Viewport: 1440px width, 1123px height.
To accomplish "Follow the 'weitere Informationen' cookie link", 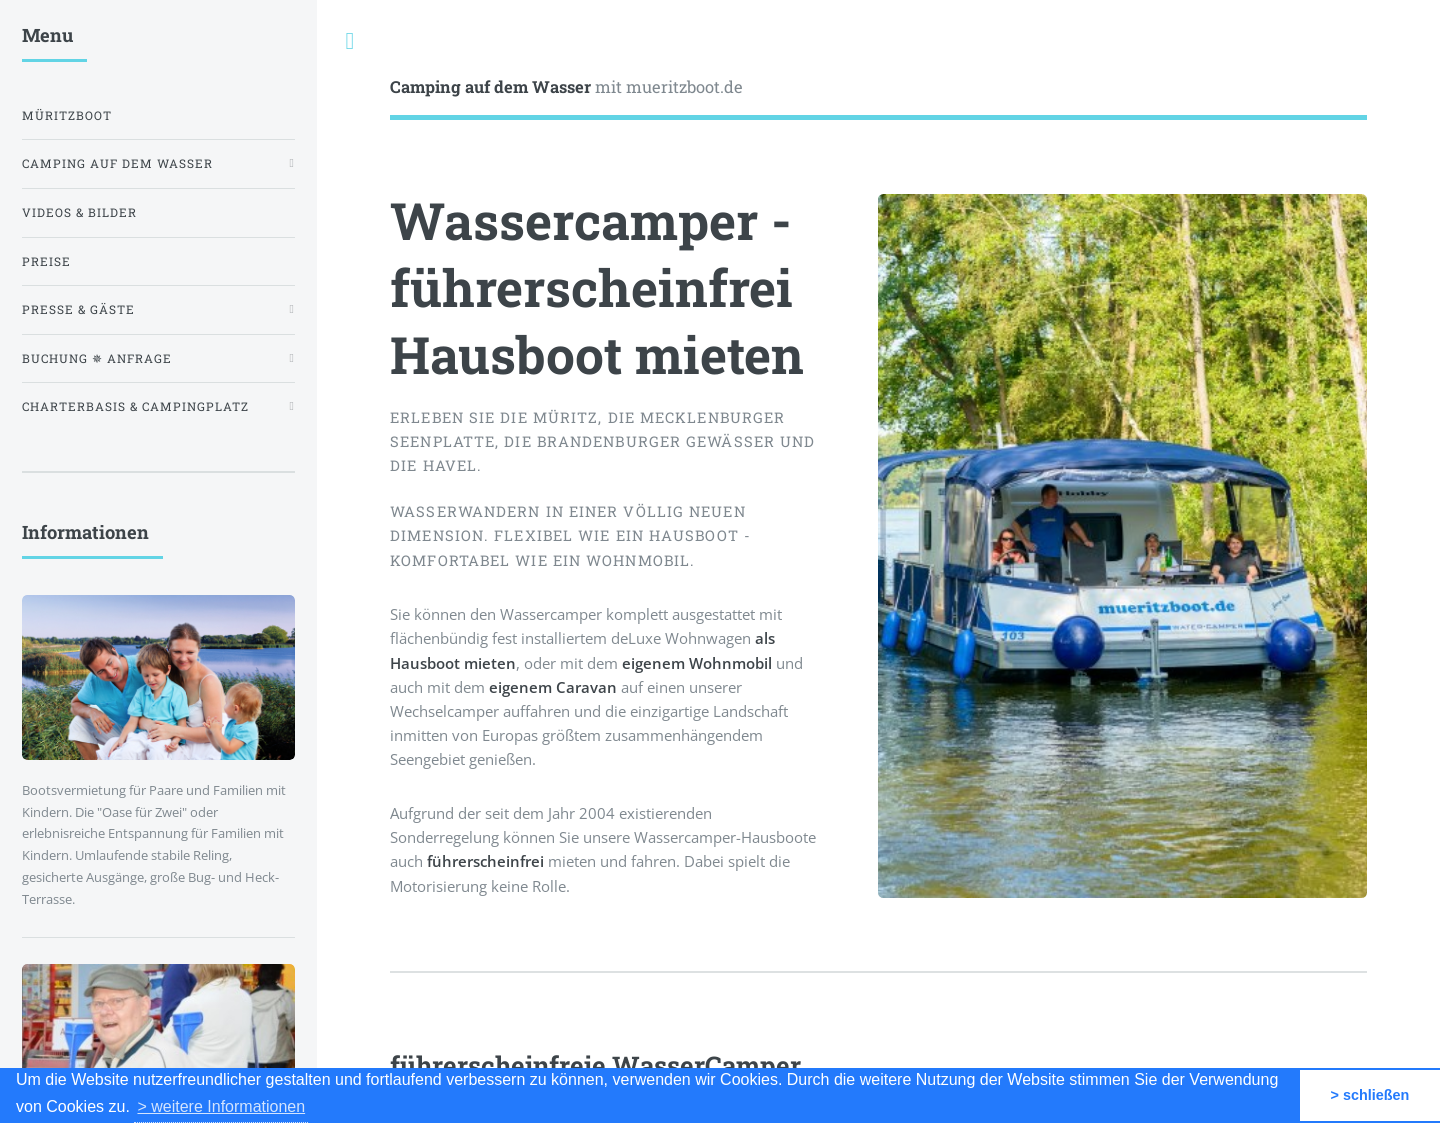I will point(221,1107).
